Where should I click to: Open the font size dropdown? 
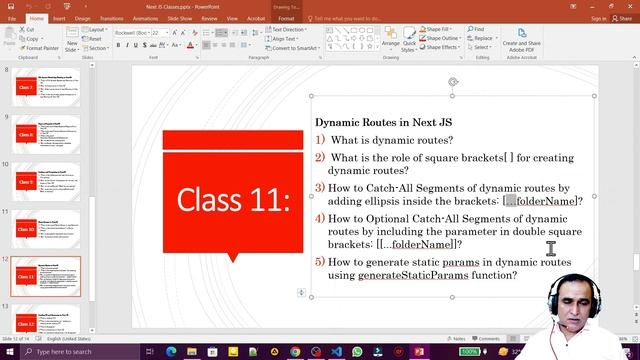pyautogui.click(x=167, y=33)
